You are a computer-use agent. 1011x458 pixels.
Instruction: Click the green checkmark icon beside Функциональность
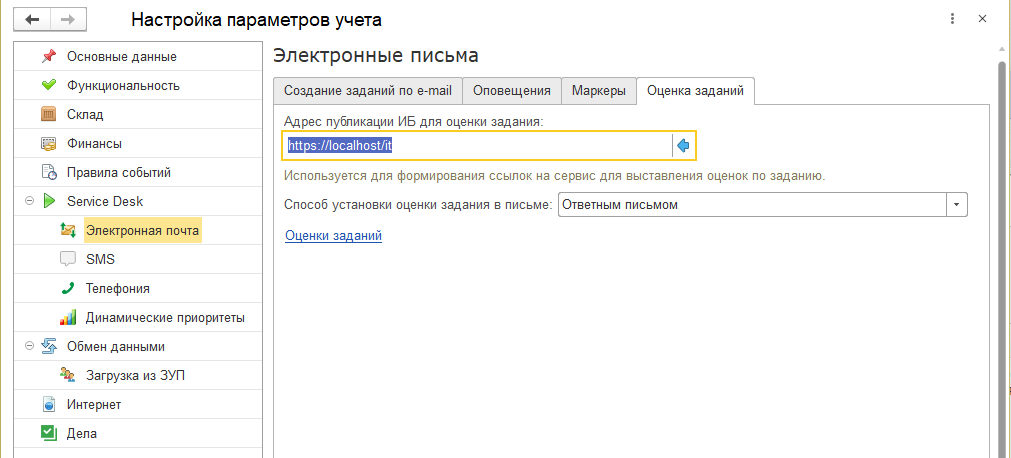[x=48, y=85]
